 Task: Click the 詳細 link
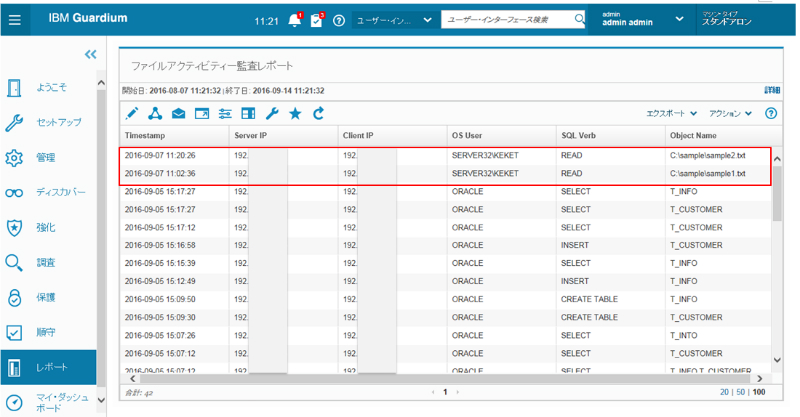pos(772,90)
